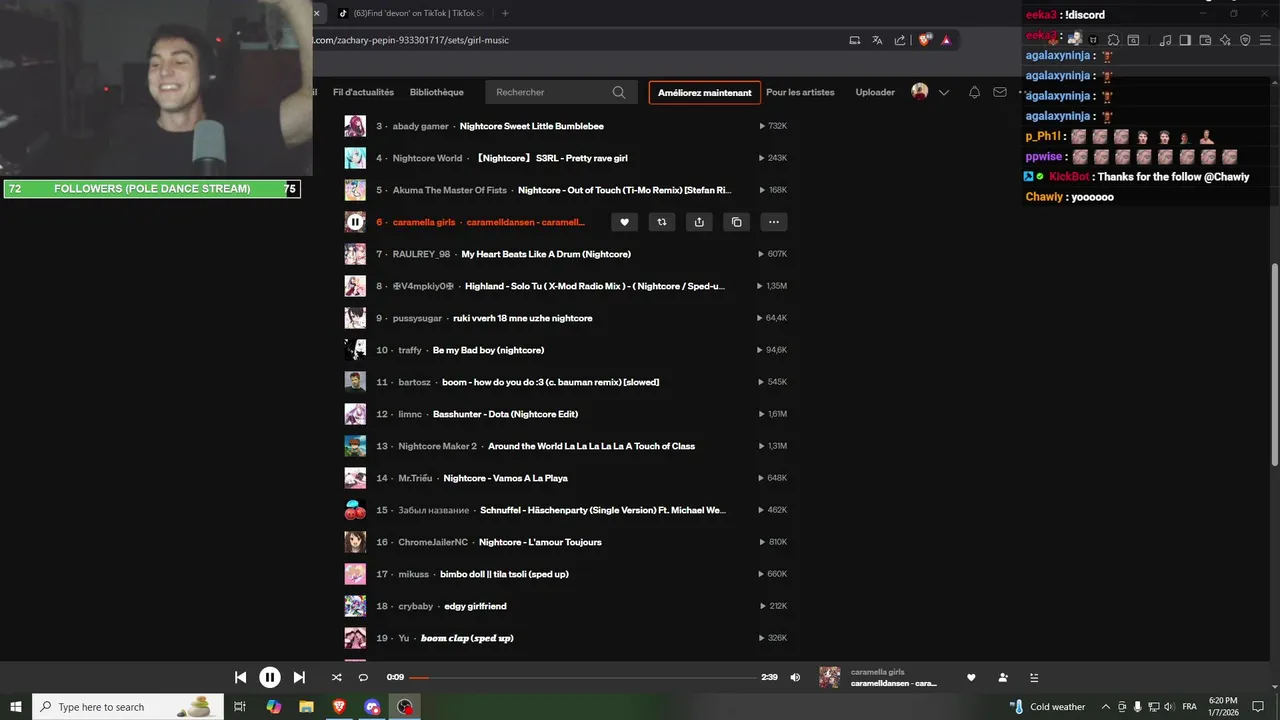Go to Fil d'actualités
The height and width of the screenshot is (720, 1280).
pyautogui.click(x=363, y=92)
